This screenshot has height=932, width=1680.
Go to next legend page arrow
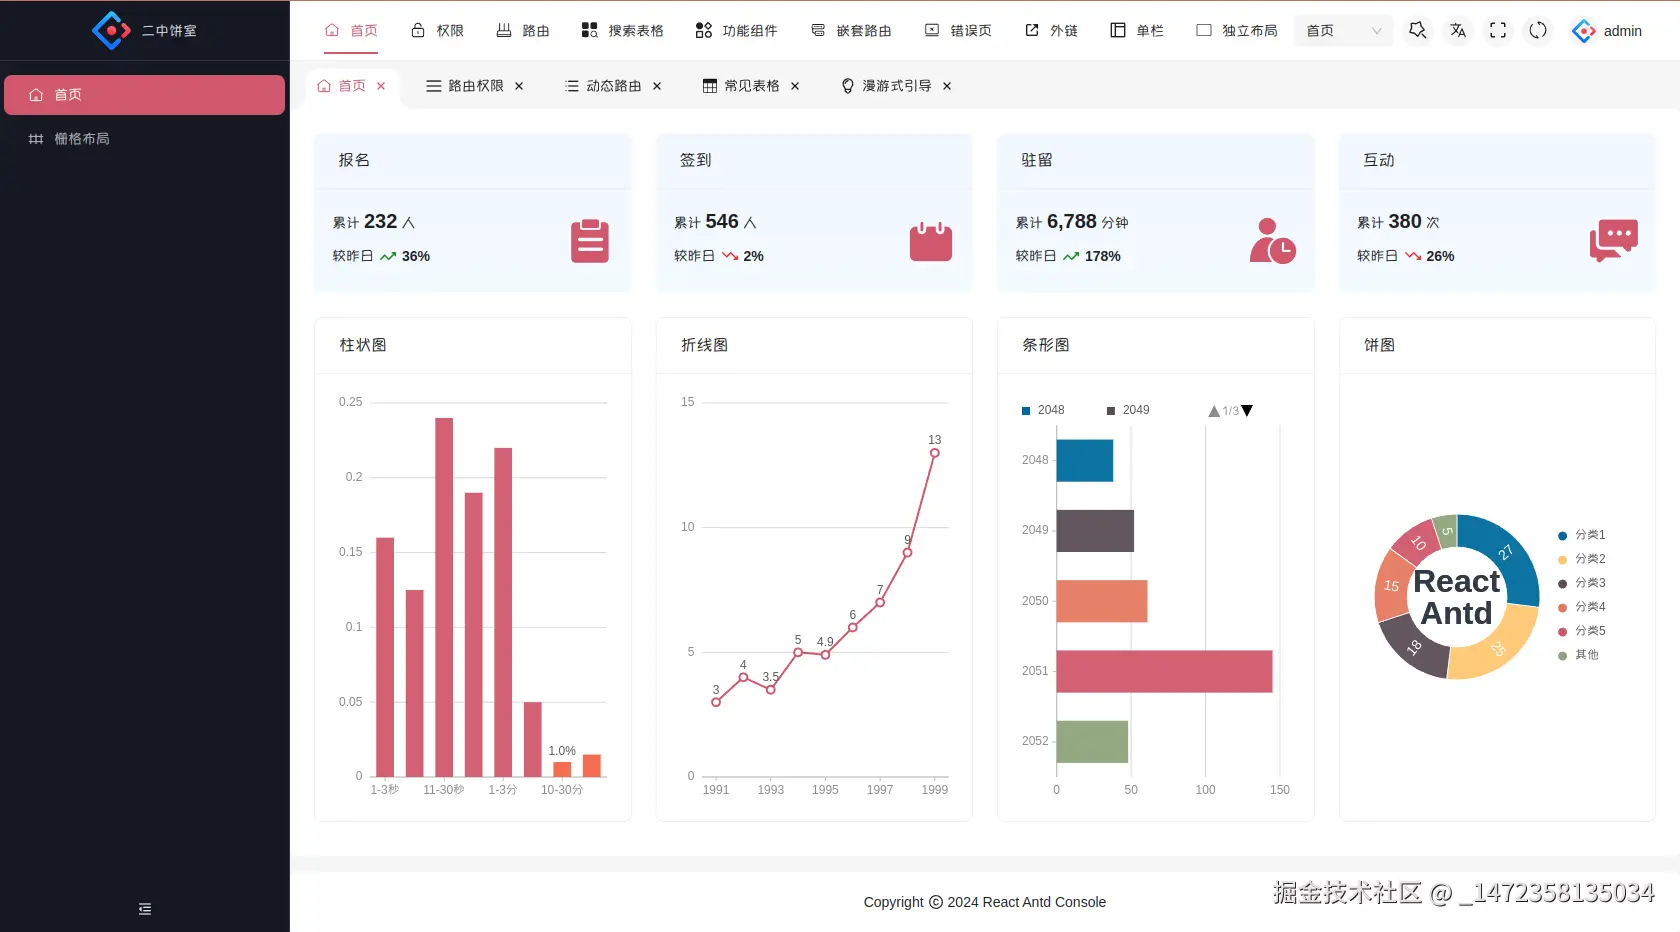pos(1247,411)
